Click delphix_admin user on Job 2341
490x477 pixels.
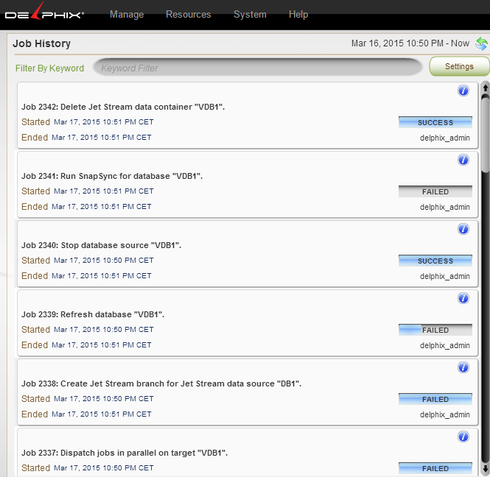pyautogui.click(x=445, y=207)
